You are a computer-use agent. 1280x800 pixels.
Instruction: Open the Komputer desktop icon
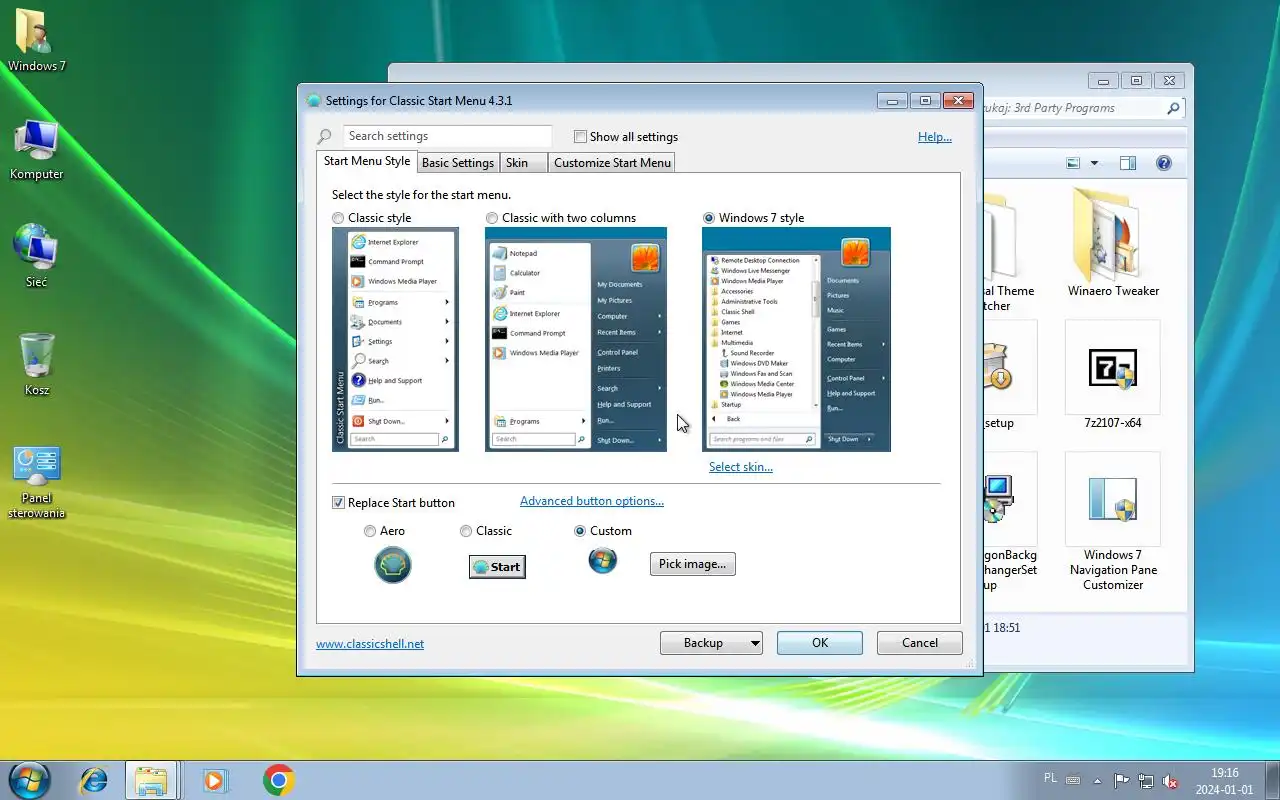36,150
